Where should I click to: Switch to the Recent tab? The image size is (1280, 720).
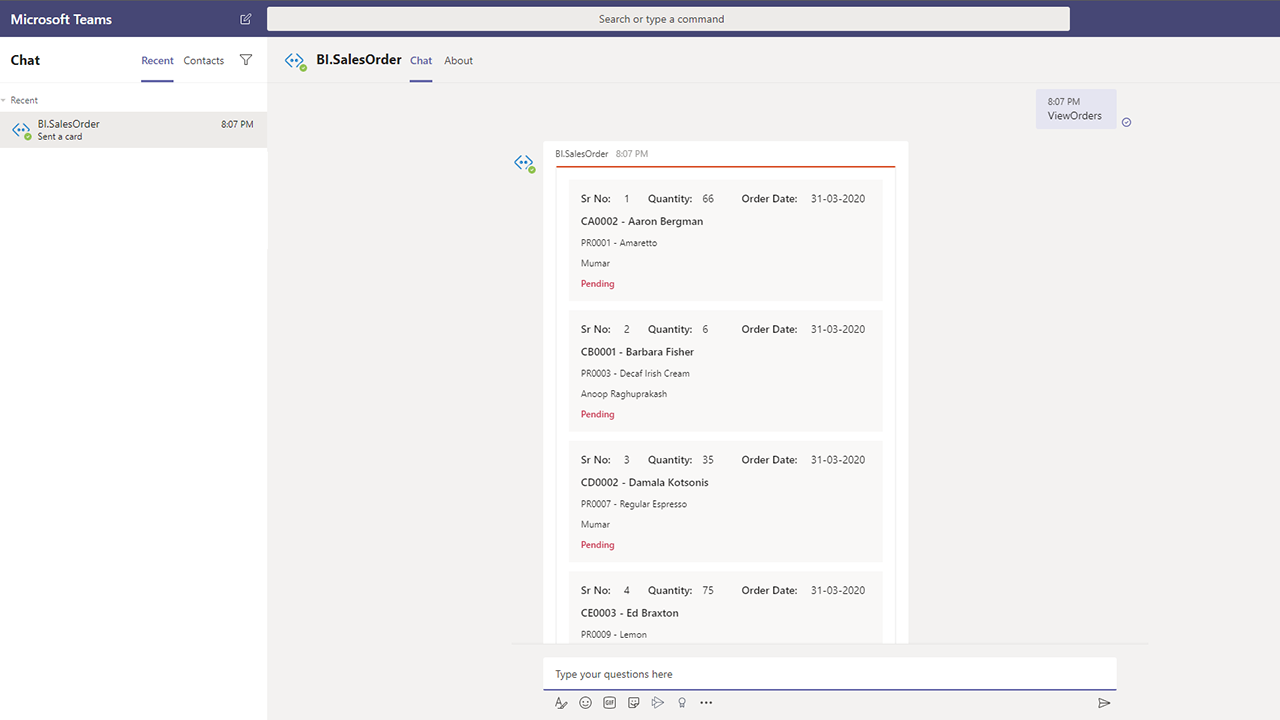point(157,61)
